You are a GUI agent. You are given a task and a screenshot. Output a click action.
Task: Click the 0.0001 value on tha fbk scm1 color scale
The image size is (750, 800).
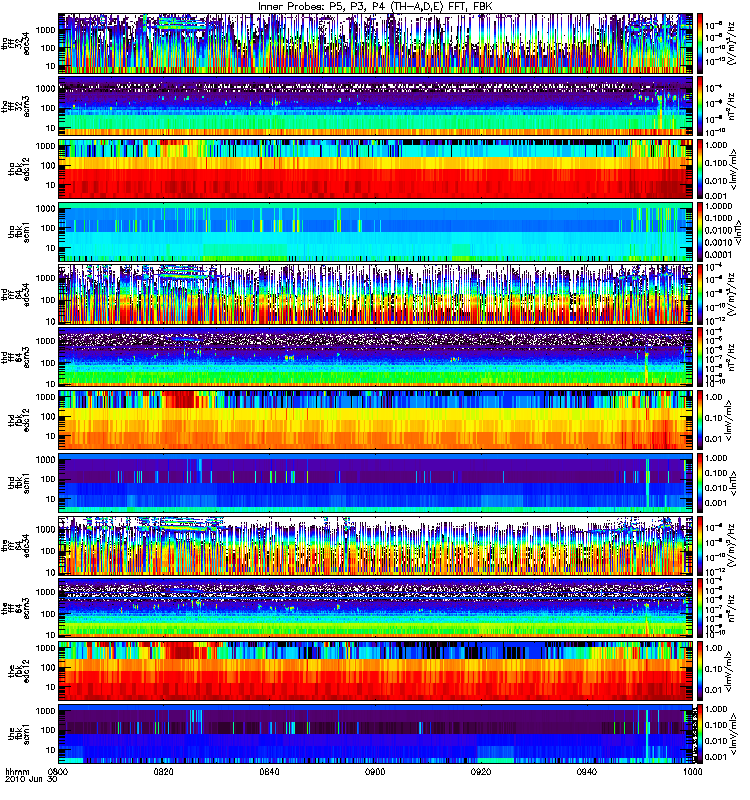(x=718, y=255)
